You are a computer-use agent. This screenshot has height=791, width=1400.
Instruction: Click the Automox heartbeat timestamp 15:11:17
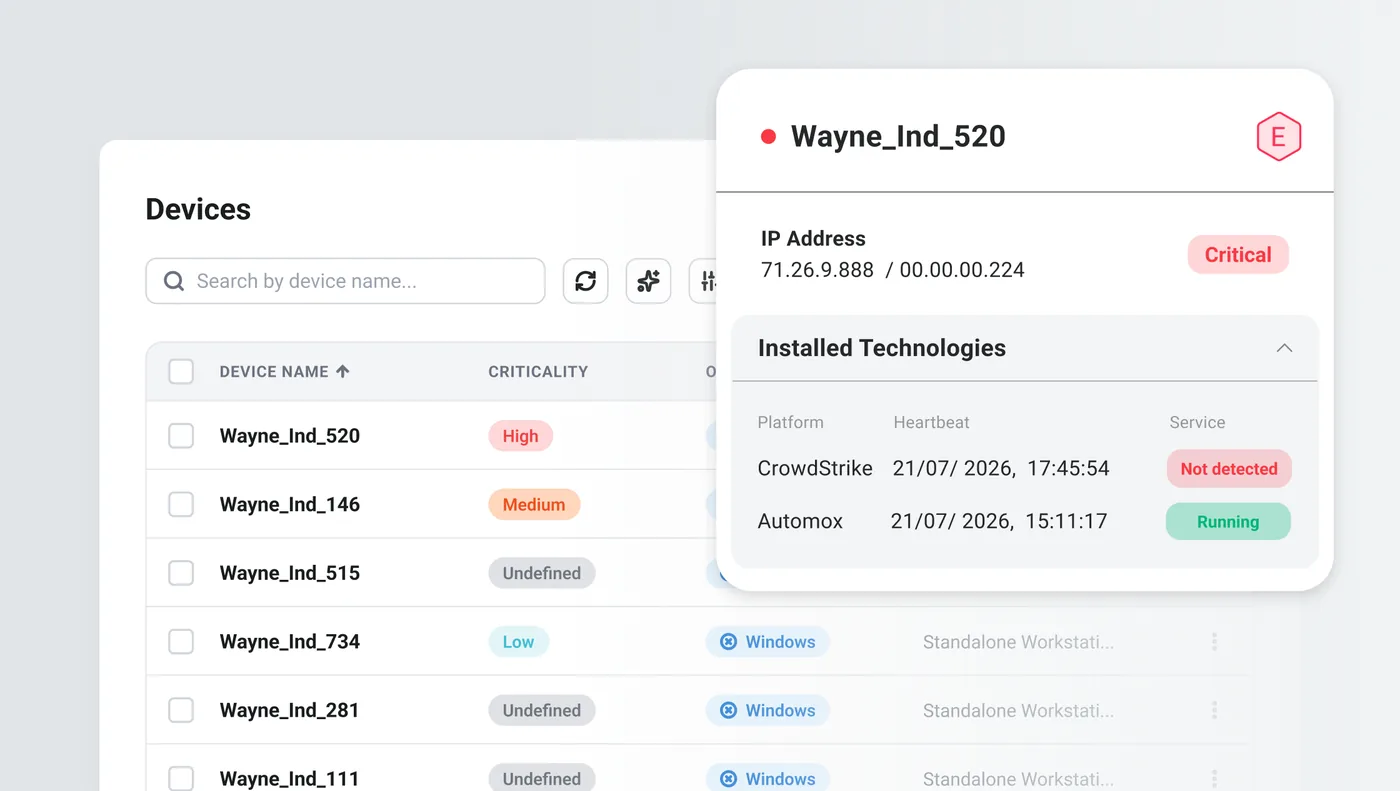tap(999, 521)
